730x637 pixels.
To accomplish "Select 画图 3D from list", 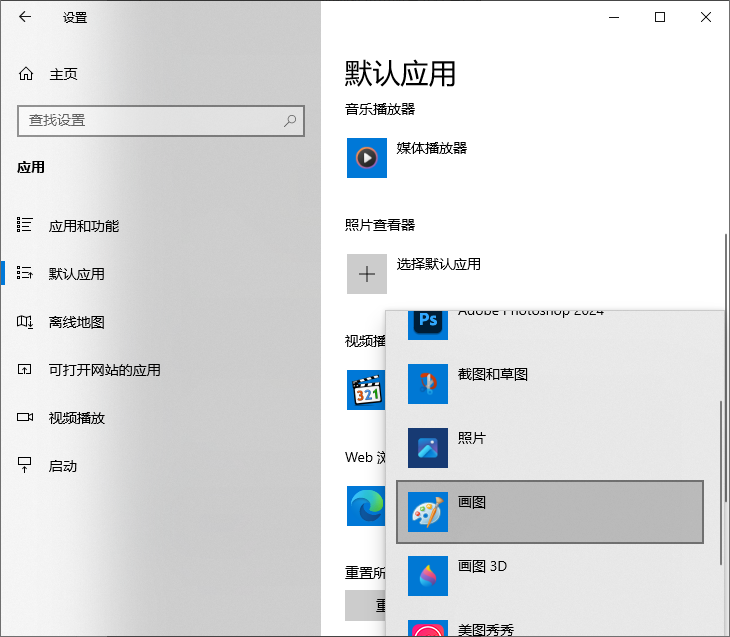I will coord(549,576).
